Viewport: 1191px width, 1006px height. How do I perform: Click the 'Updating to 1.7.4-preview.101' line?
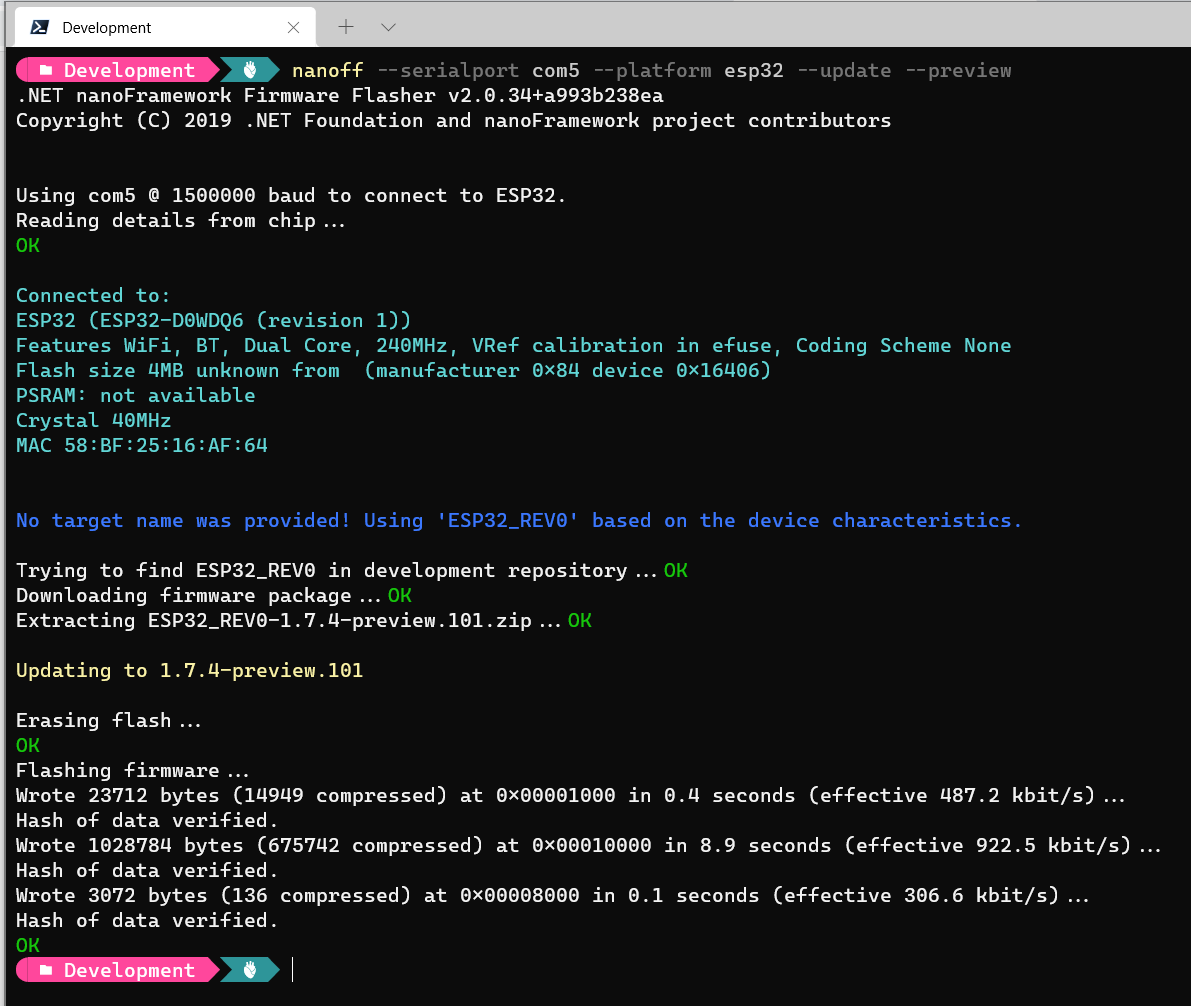point(189,671)
